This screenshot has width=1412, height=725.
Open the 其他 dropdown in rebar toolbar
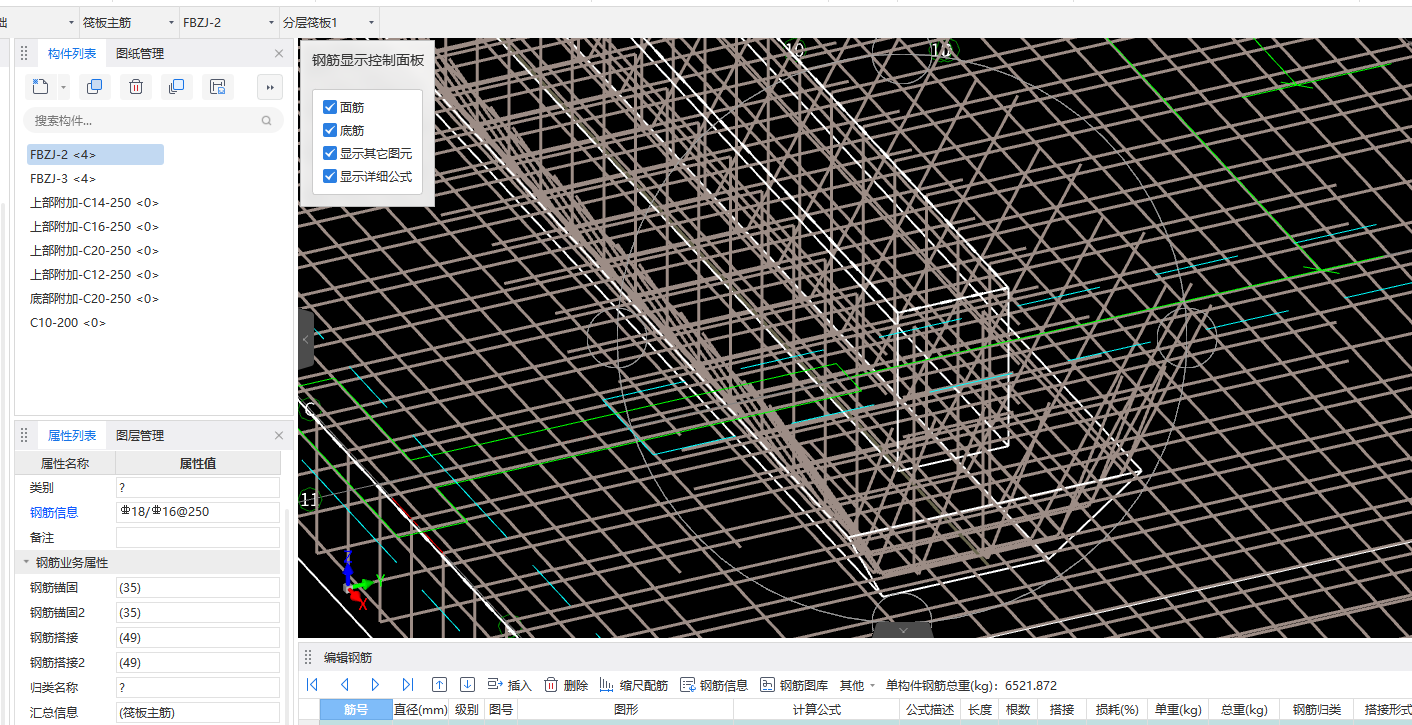point(857,685)
